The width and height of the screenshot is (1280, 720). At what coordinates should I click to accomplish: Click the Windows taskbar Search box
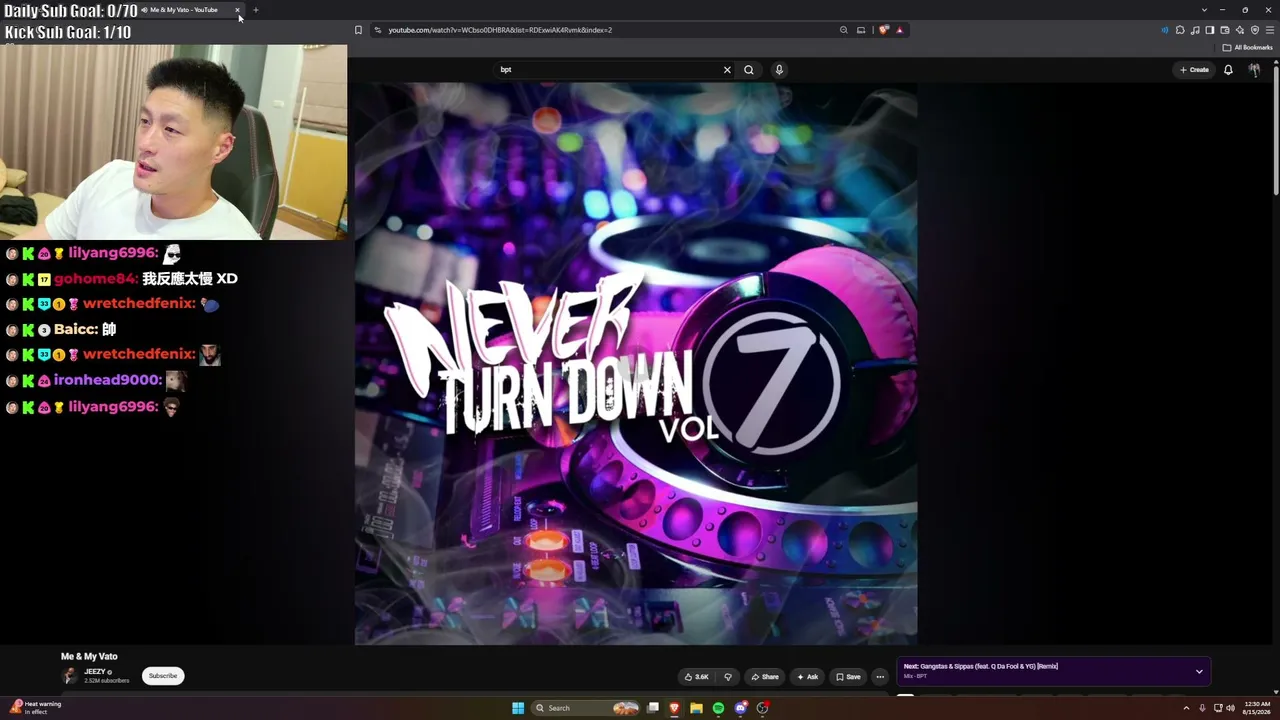(586, 708)
